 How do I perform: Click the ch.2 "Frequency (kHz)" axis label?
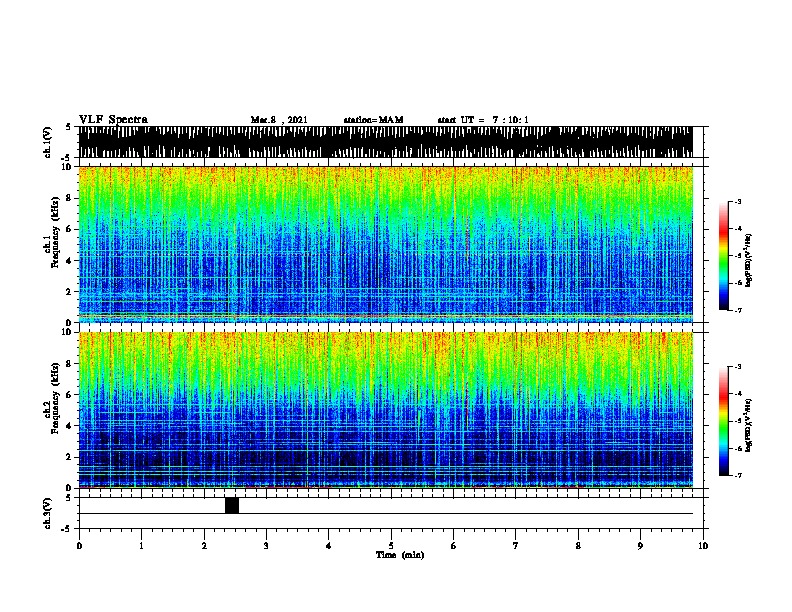pos(55,398)
